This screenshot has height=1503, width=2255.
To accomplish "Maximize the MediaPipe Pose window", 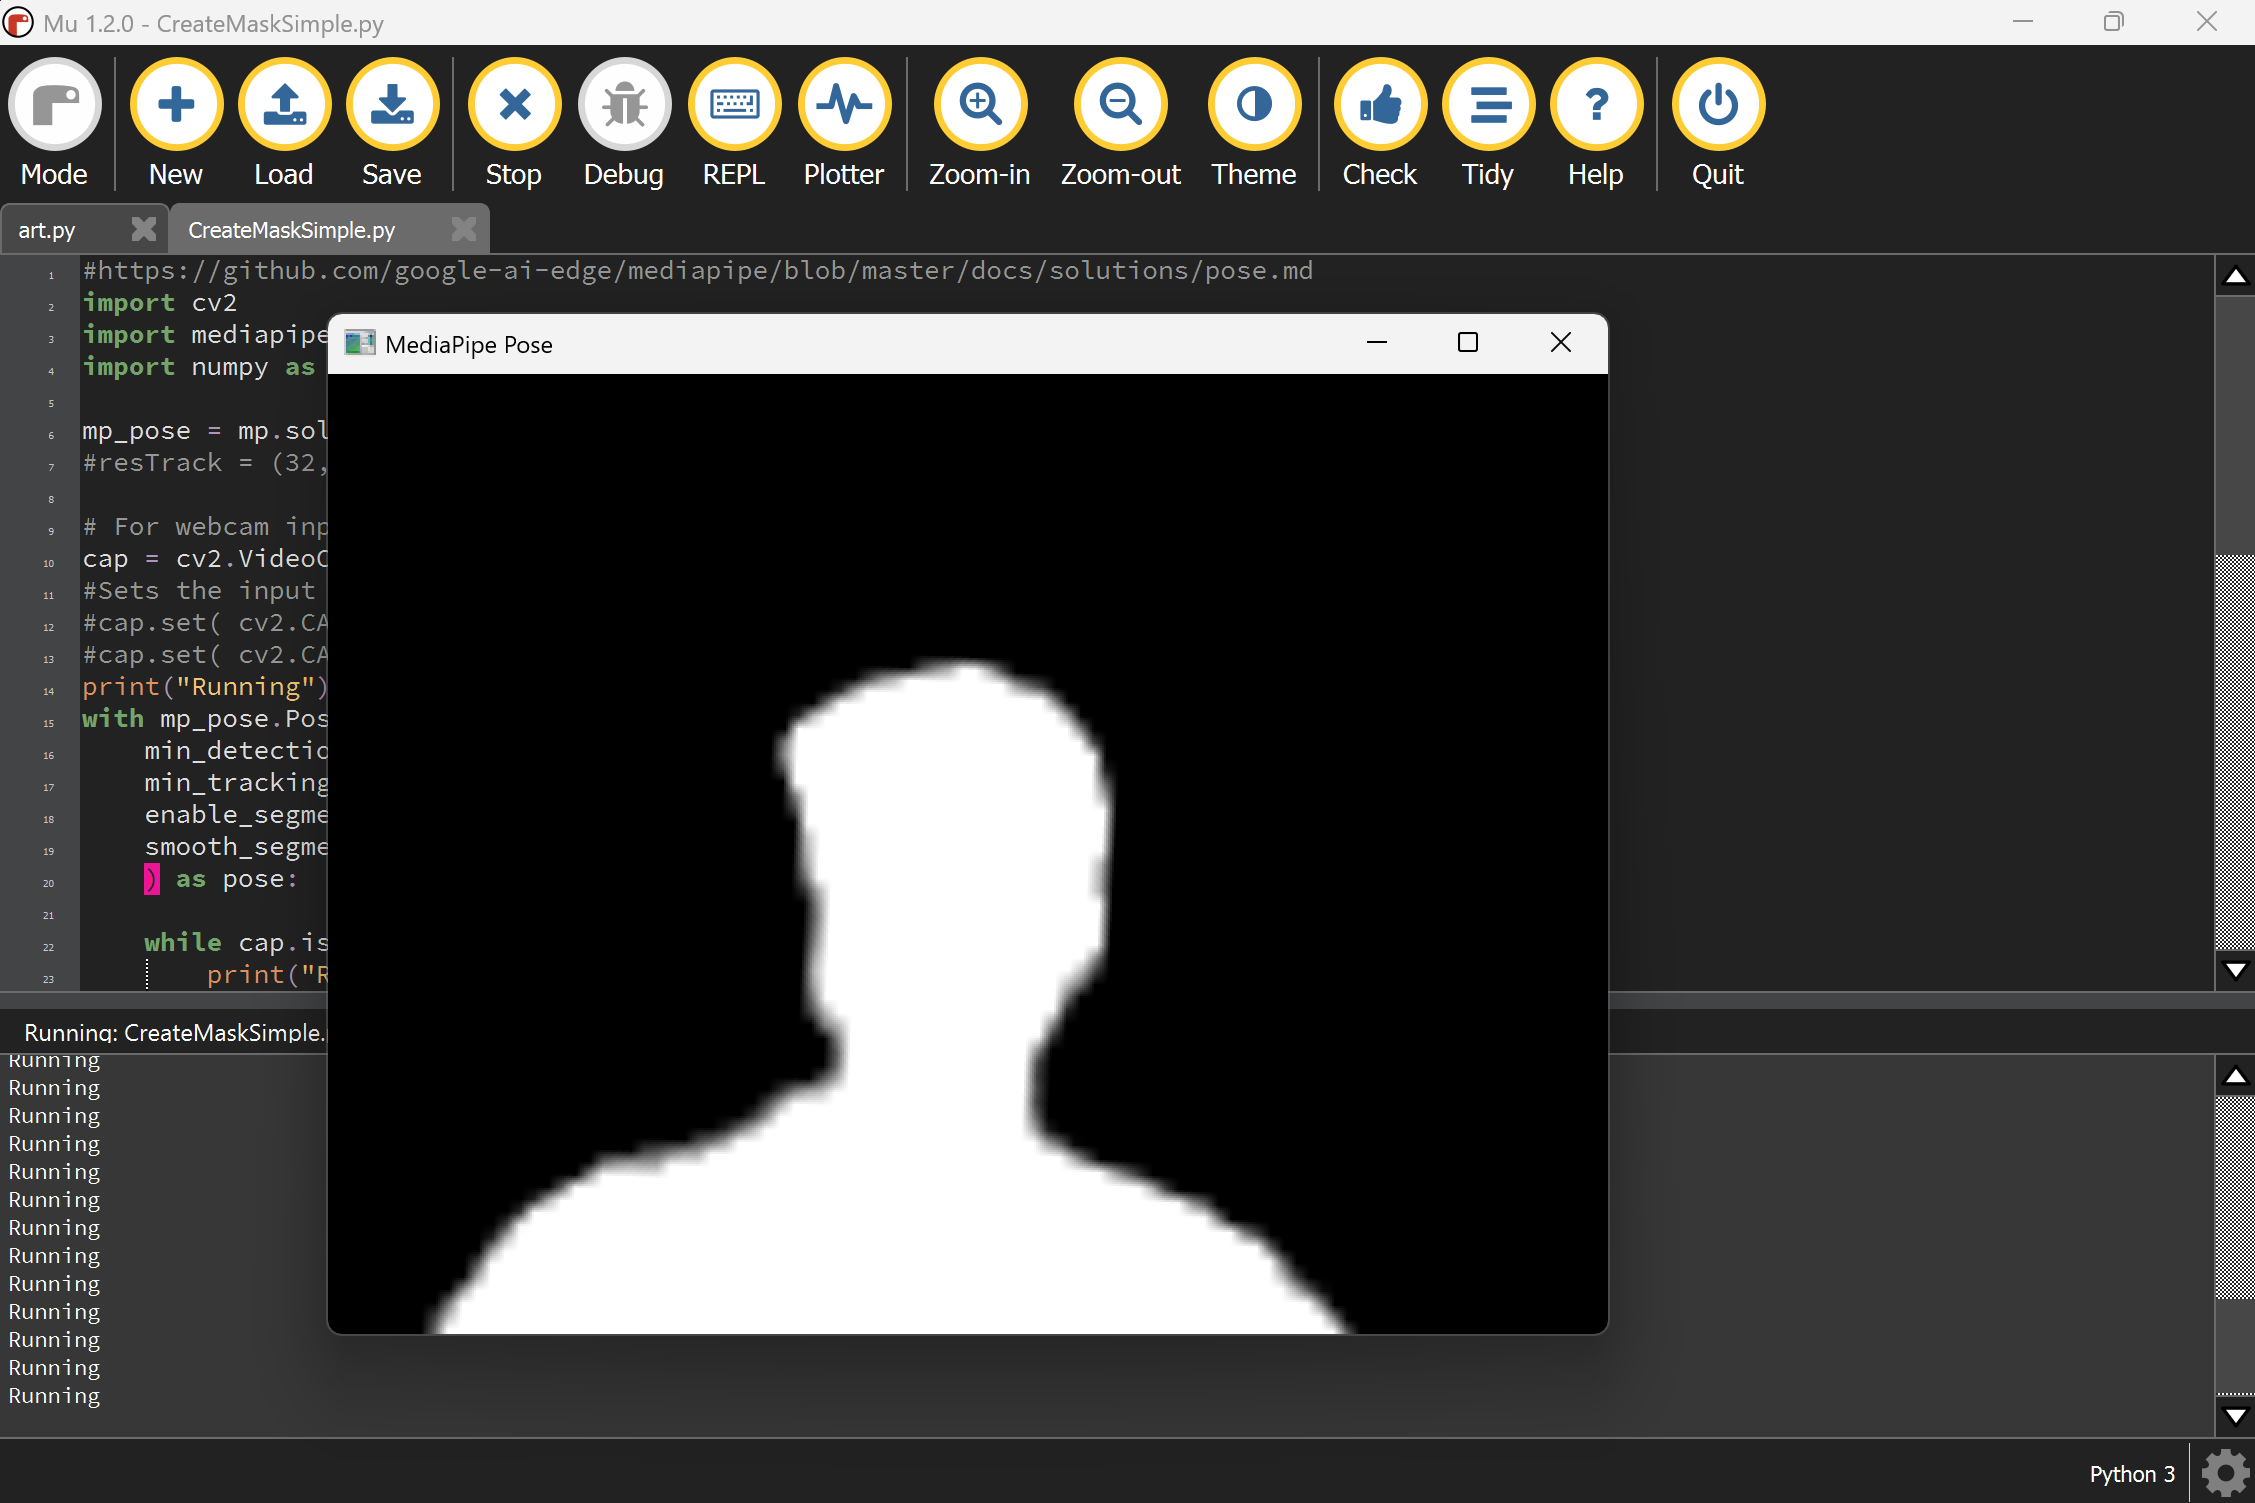I will (x=1467, y=343).
